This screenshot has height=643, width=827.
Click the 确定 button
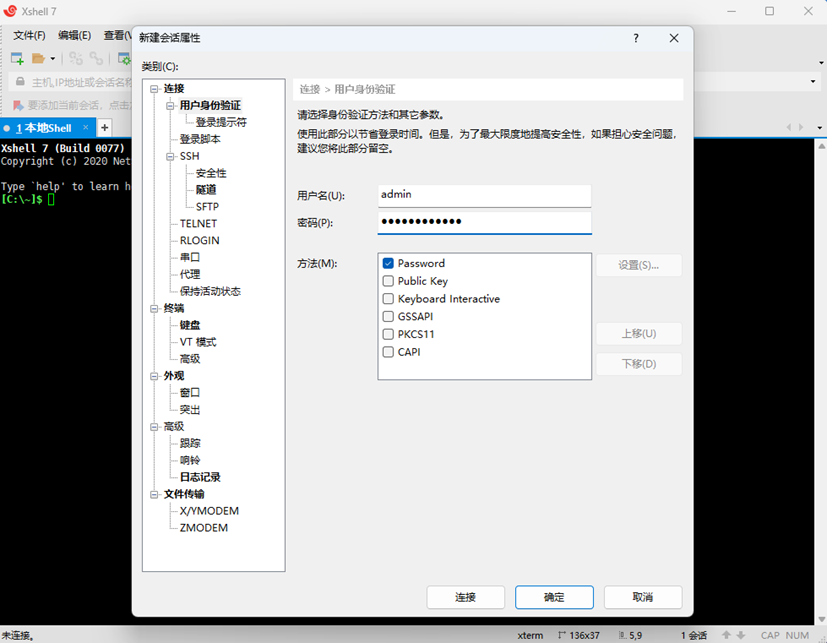(554, 597)
